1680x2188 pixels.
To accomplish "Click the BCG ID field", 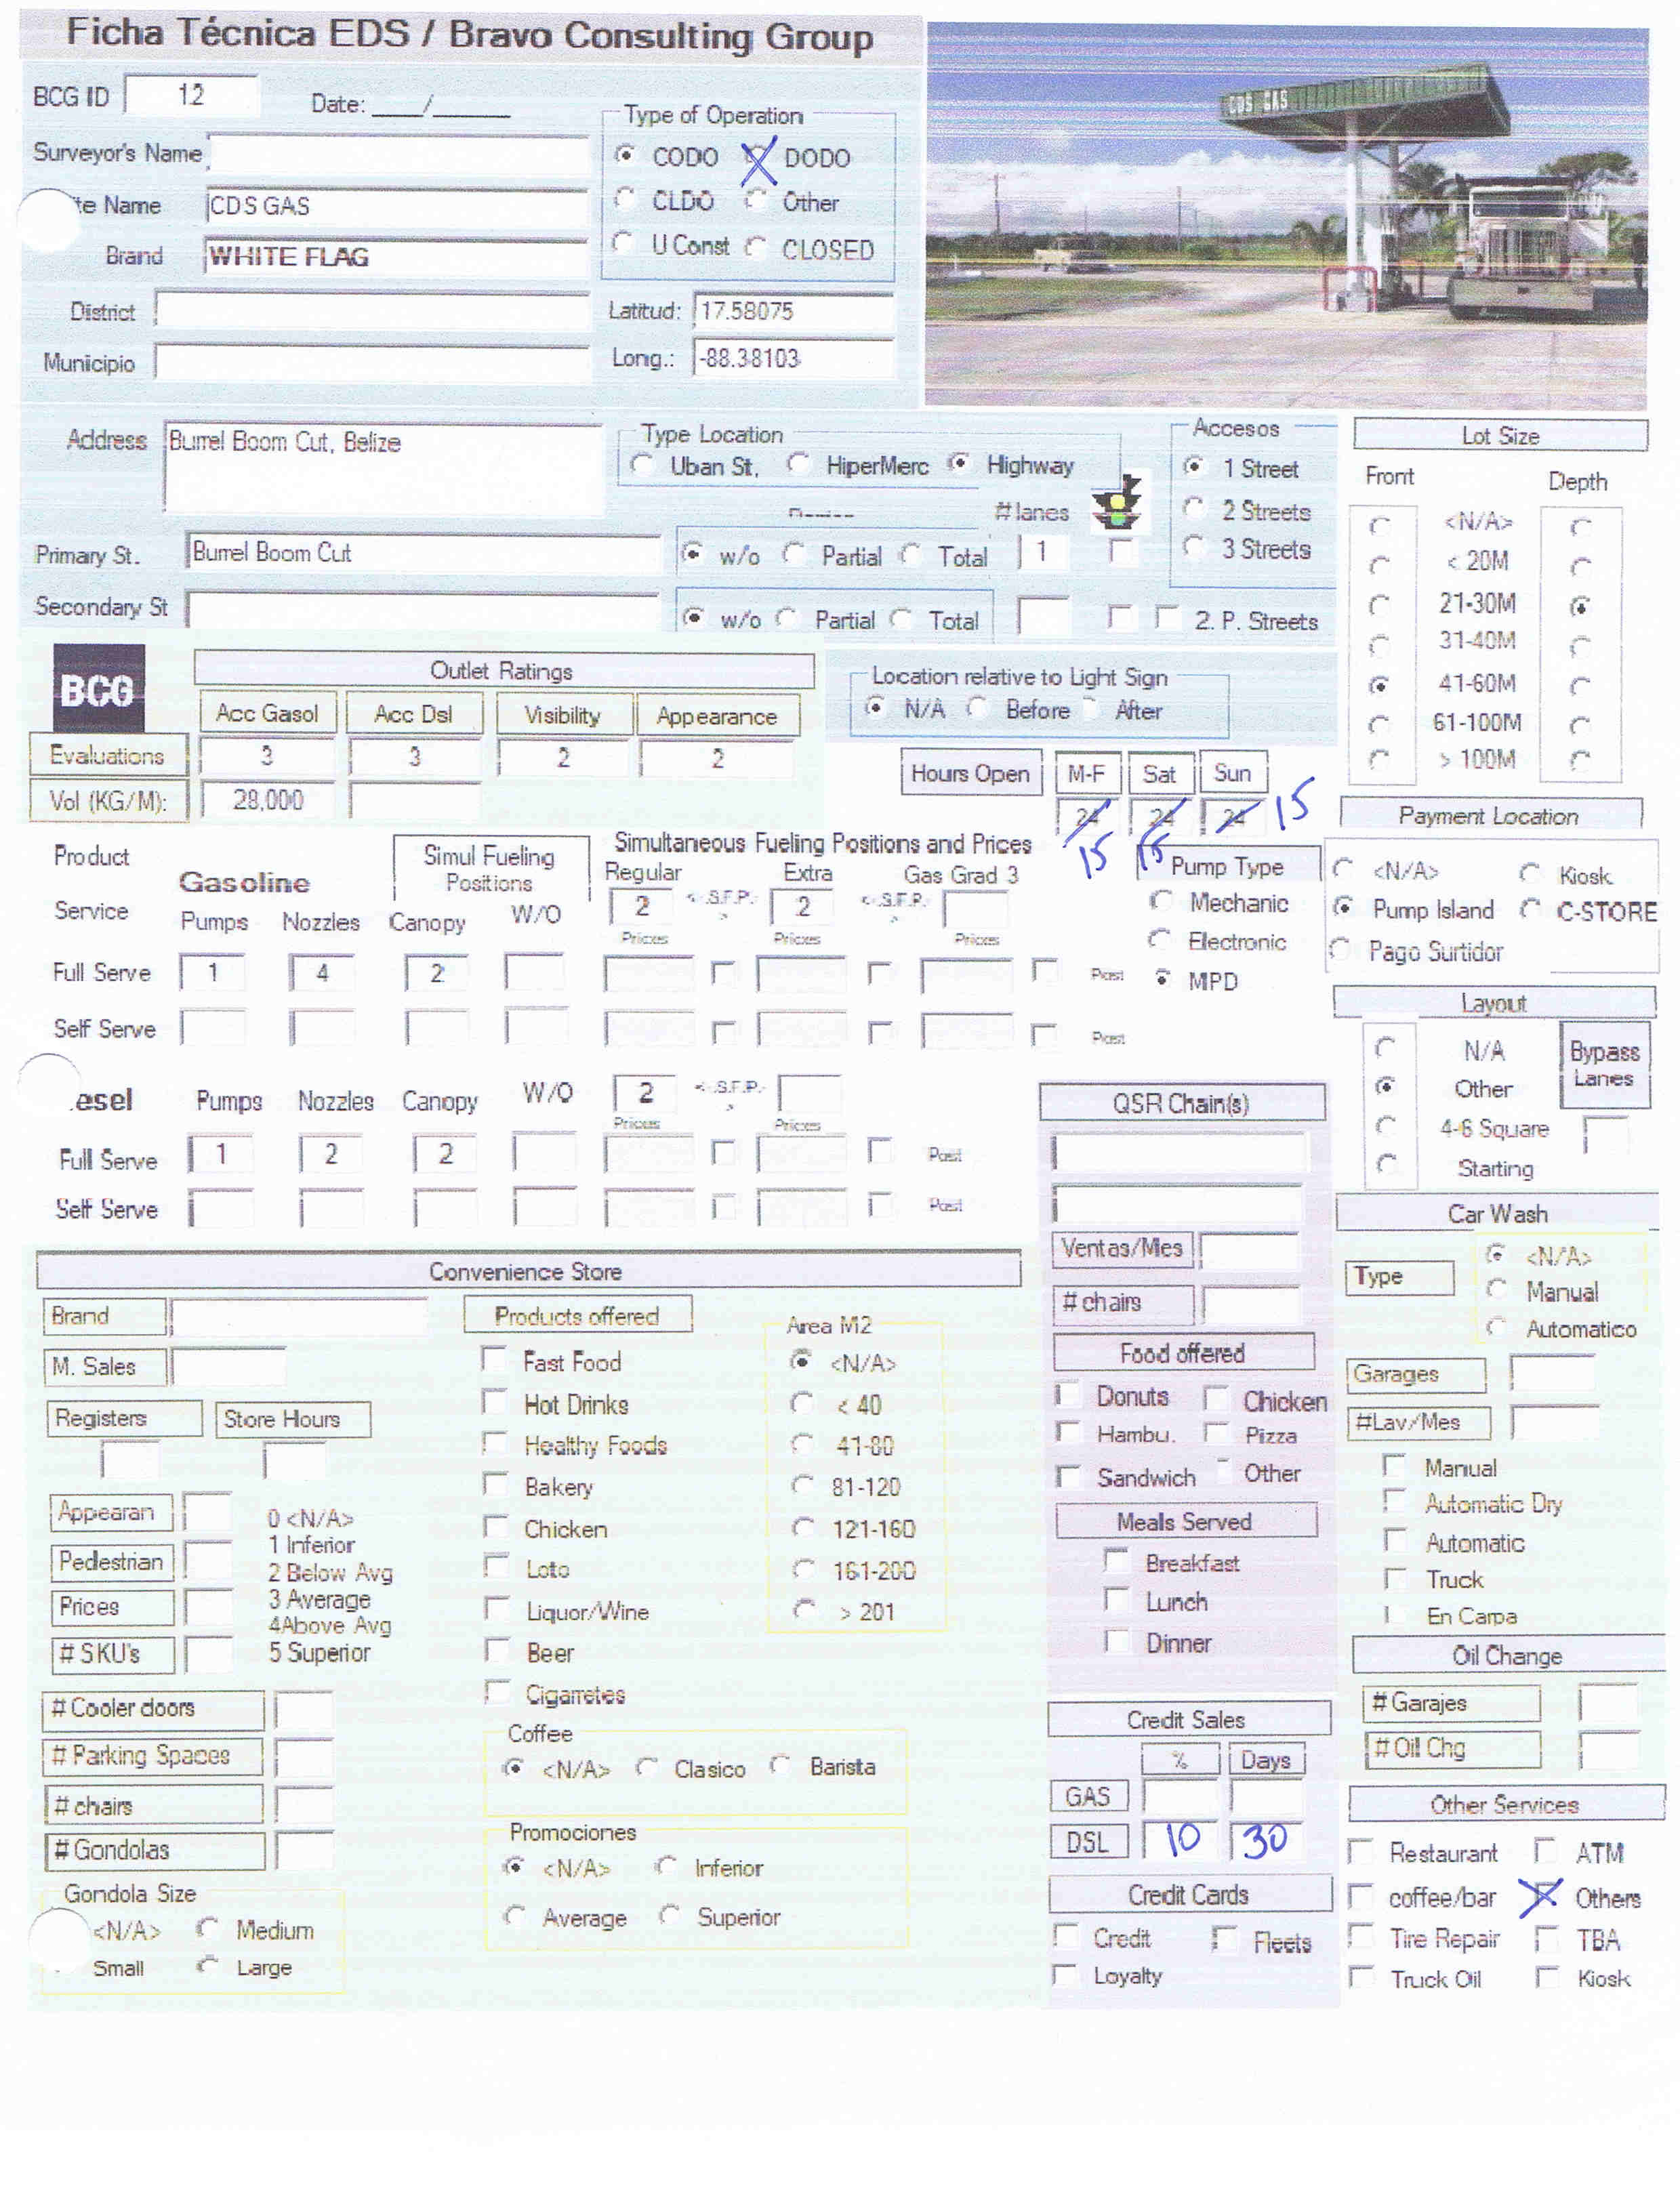I will point(191,95).
